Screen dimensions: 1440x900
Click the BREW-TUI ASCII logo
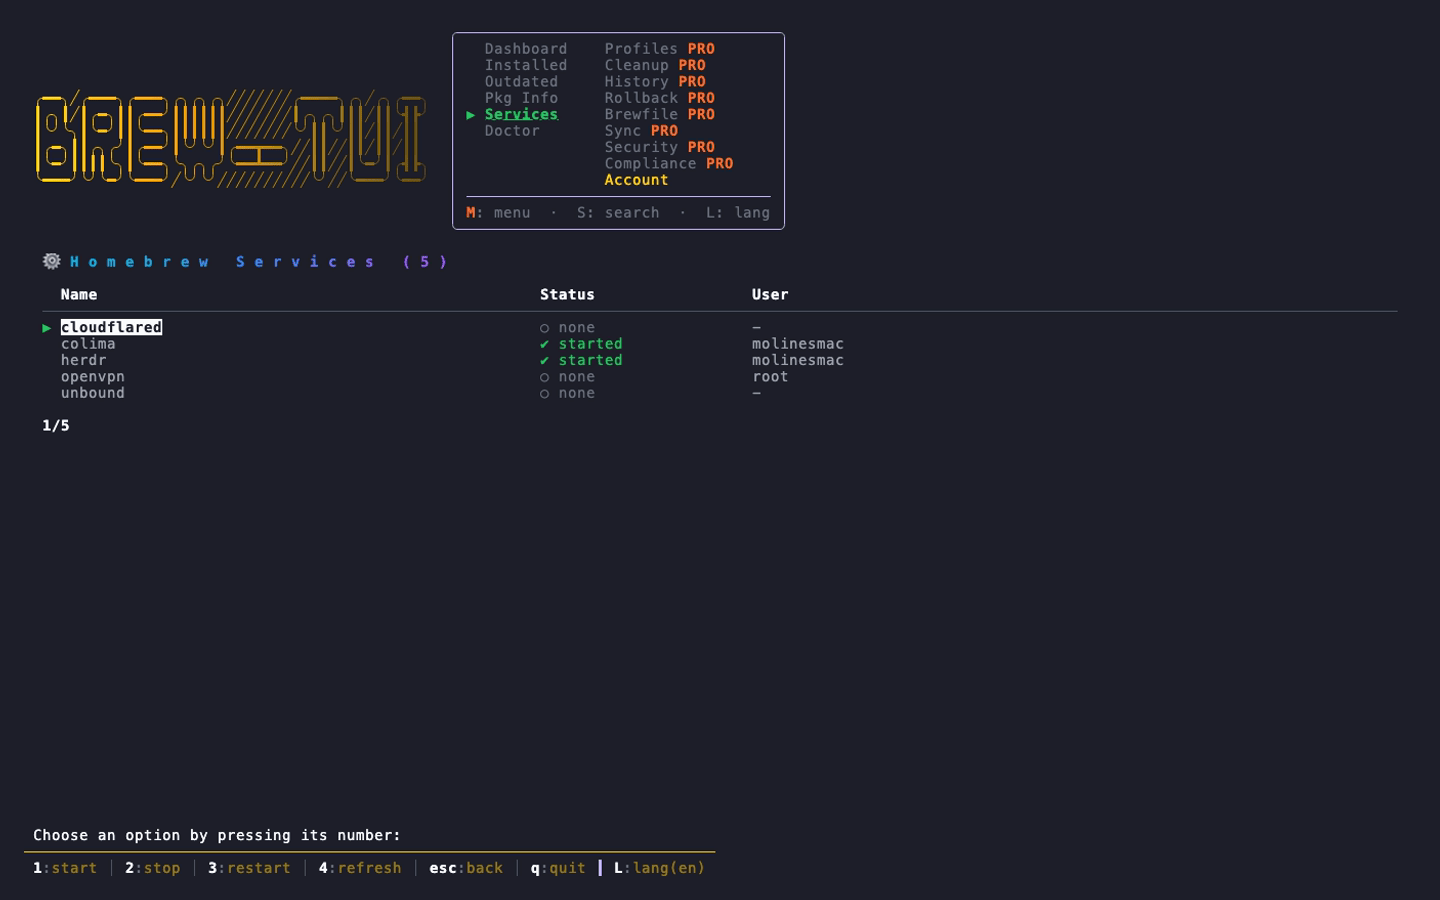231,139
